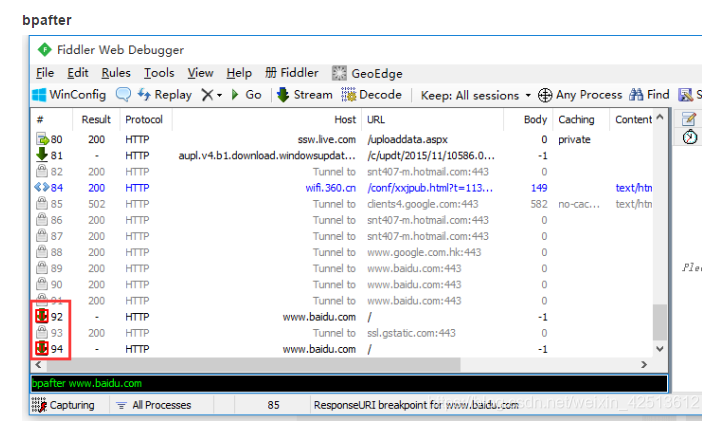Click the session 80 upload icon
Image resolution: width=709 pixels, height=421 pixels.
[x=42, y=139]
